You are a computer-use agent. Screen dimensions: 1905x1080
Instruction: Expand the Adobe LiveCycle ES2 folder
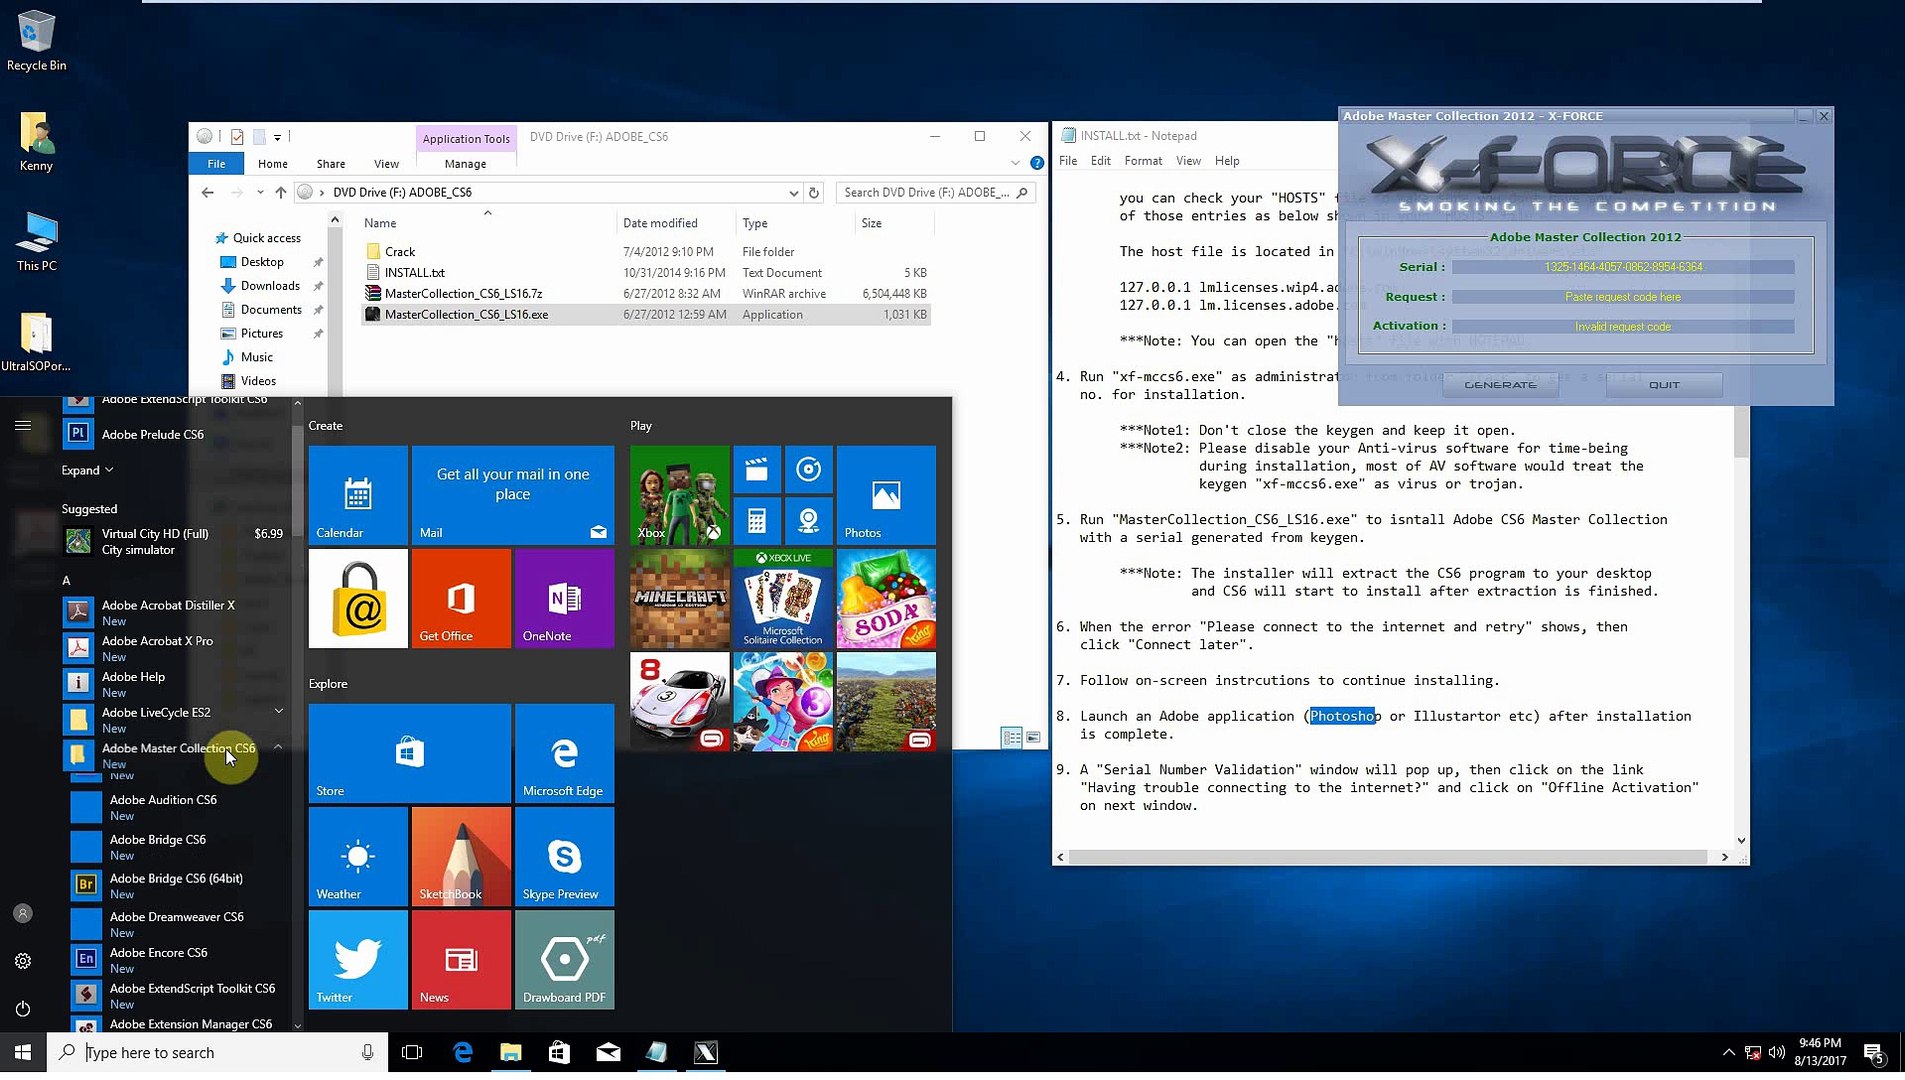point(278,711)
